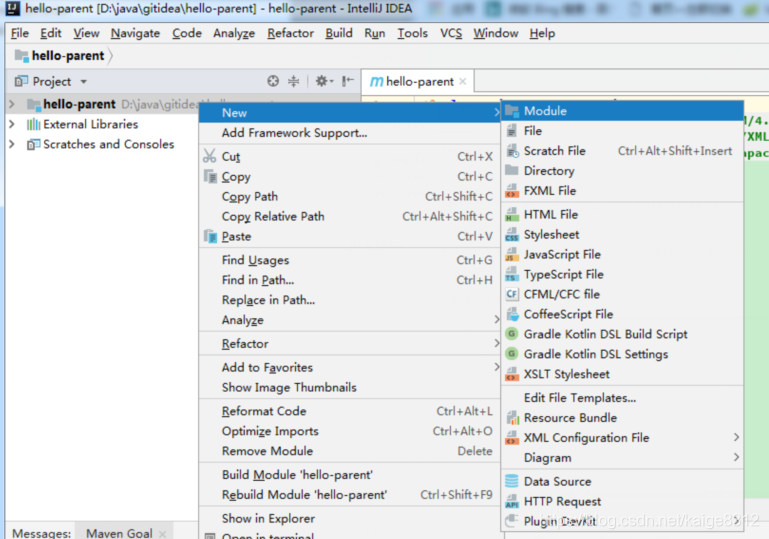
Task: Open the Project view dropdown arrow
Action: [x=83, y=82]
